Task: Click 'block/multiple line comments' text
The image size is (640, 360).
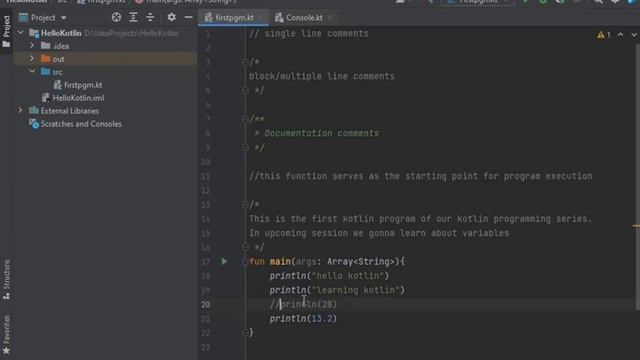Action: (x=322, y=76)
